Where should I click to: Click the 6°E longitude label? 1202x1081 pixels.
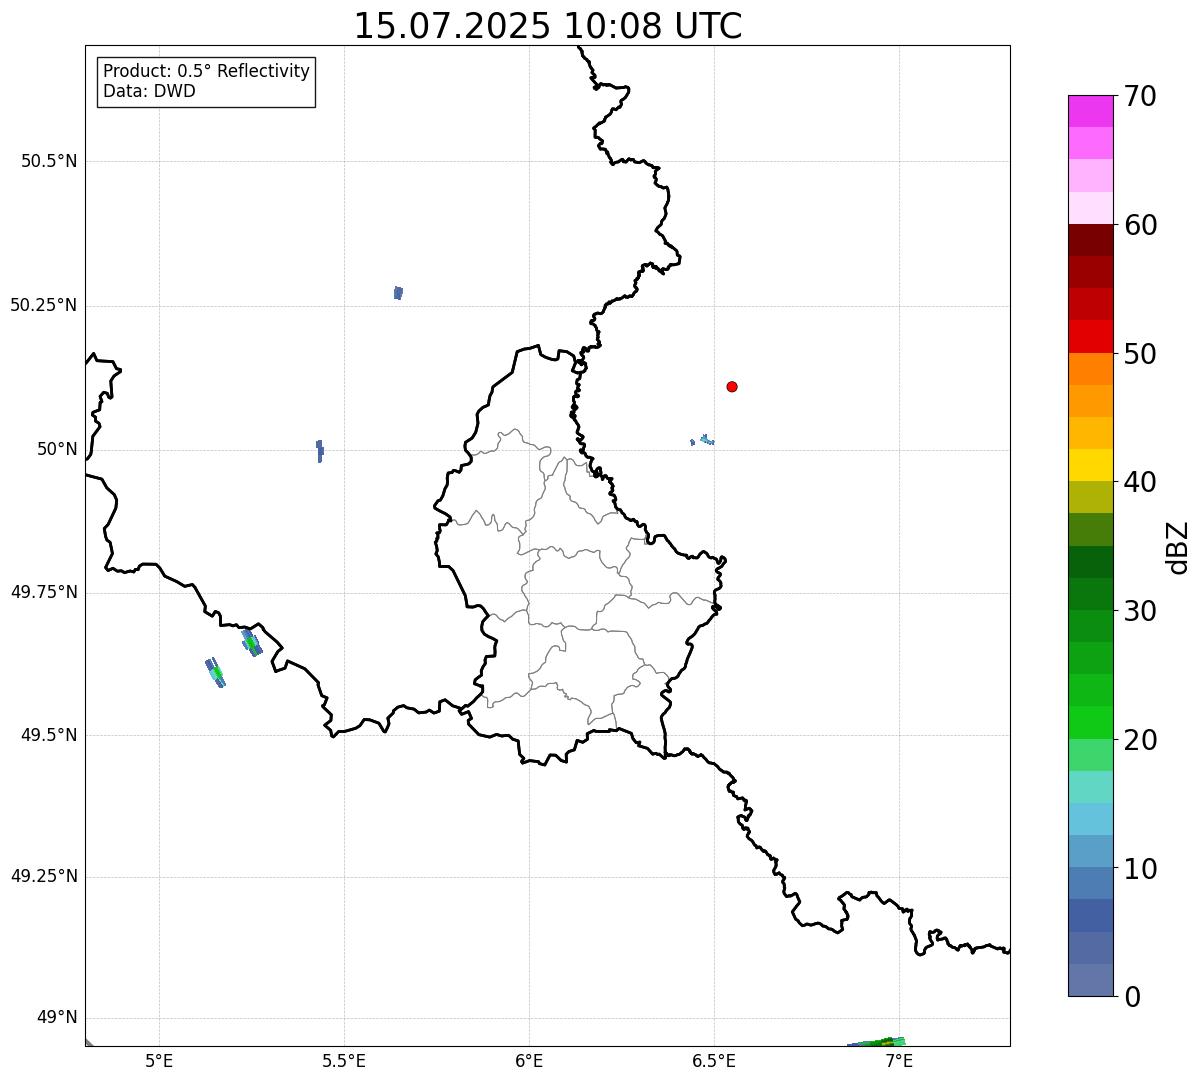tap(529, 1060)
